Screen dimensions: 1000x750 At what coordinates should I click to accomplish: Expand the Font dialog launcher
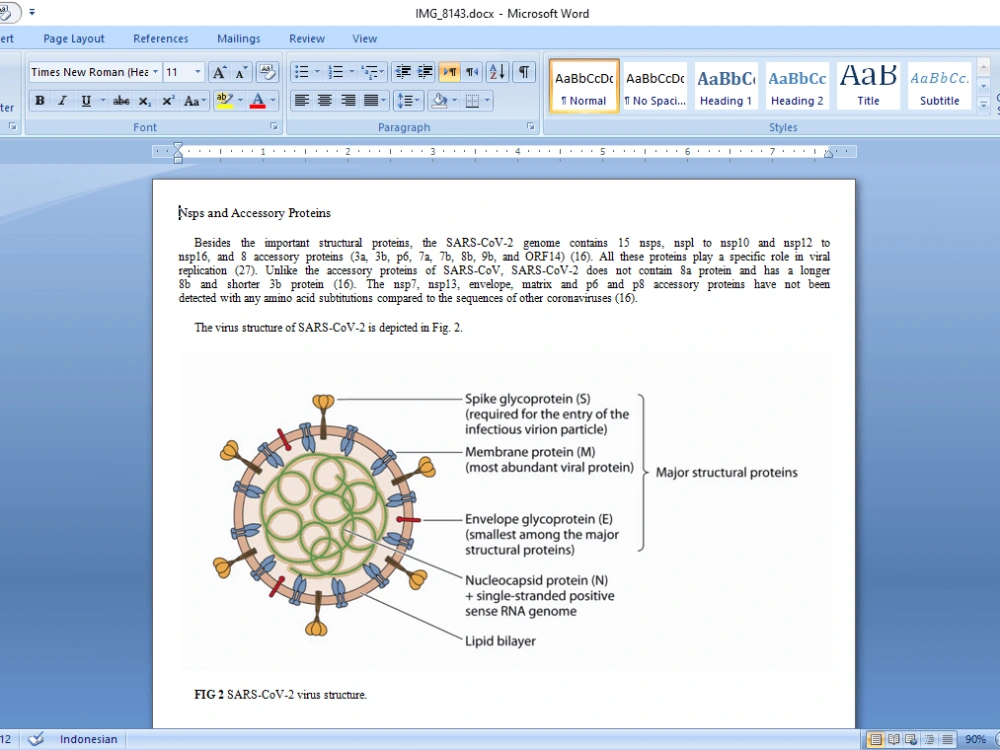[274, 127]
